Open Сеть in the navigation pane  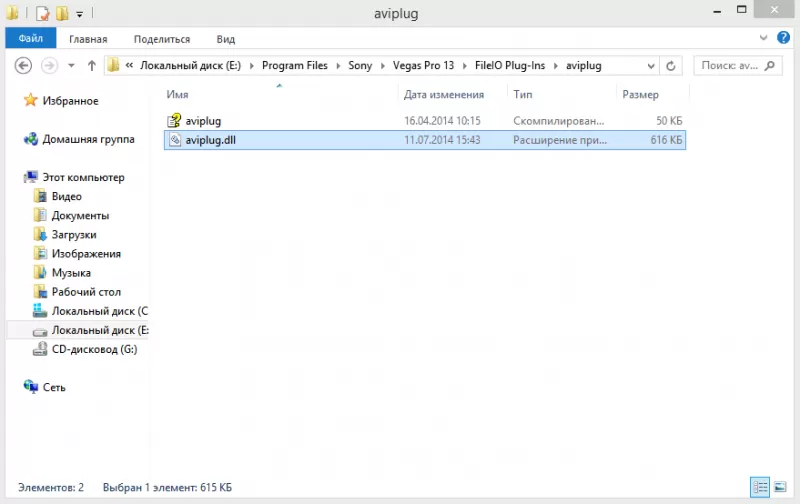[x=54, y=388]
